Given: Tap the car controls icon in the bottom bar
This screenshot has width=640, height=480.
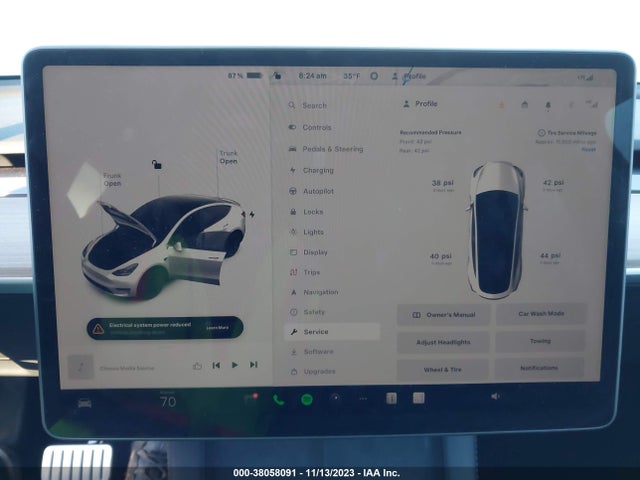Looking at the screenshot, I should pyautogui.click(x=84, y=403).
